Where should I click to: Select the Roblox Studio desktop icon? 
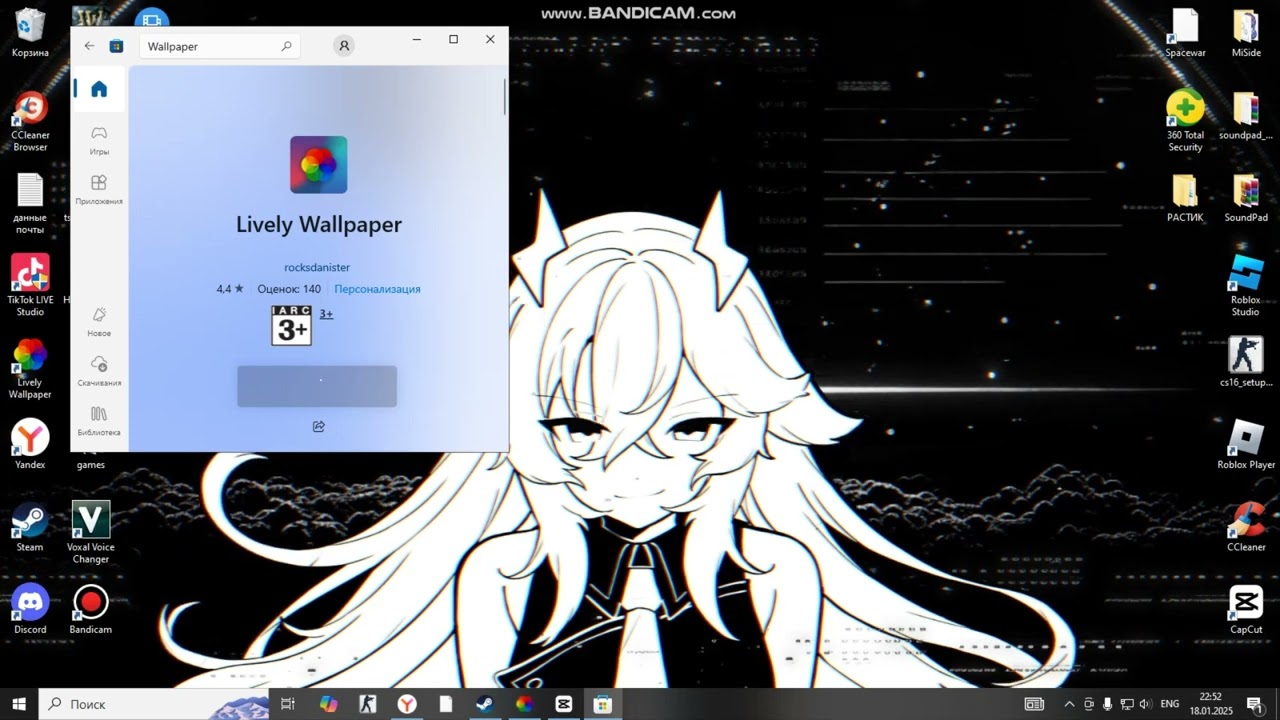[x=1246, y=286]
